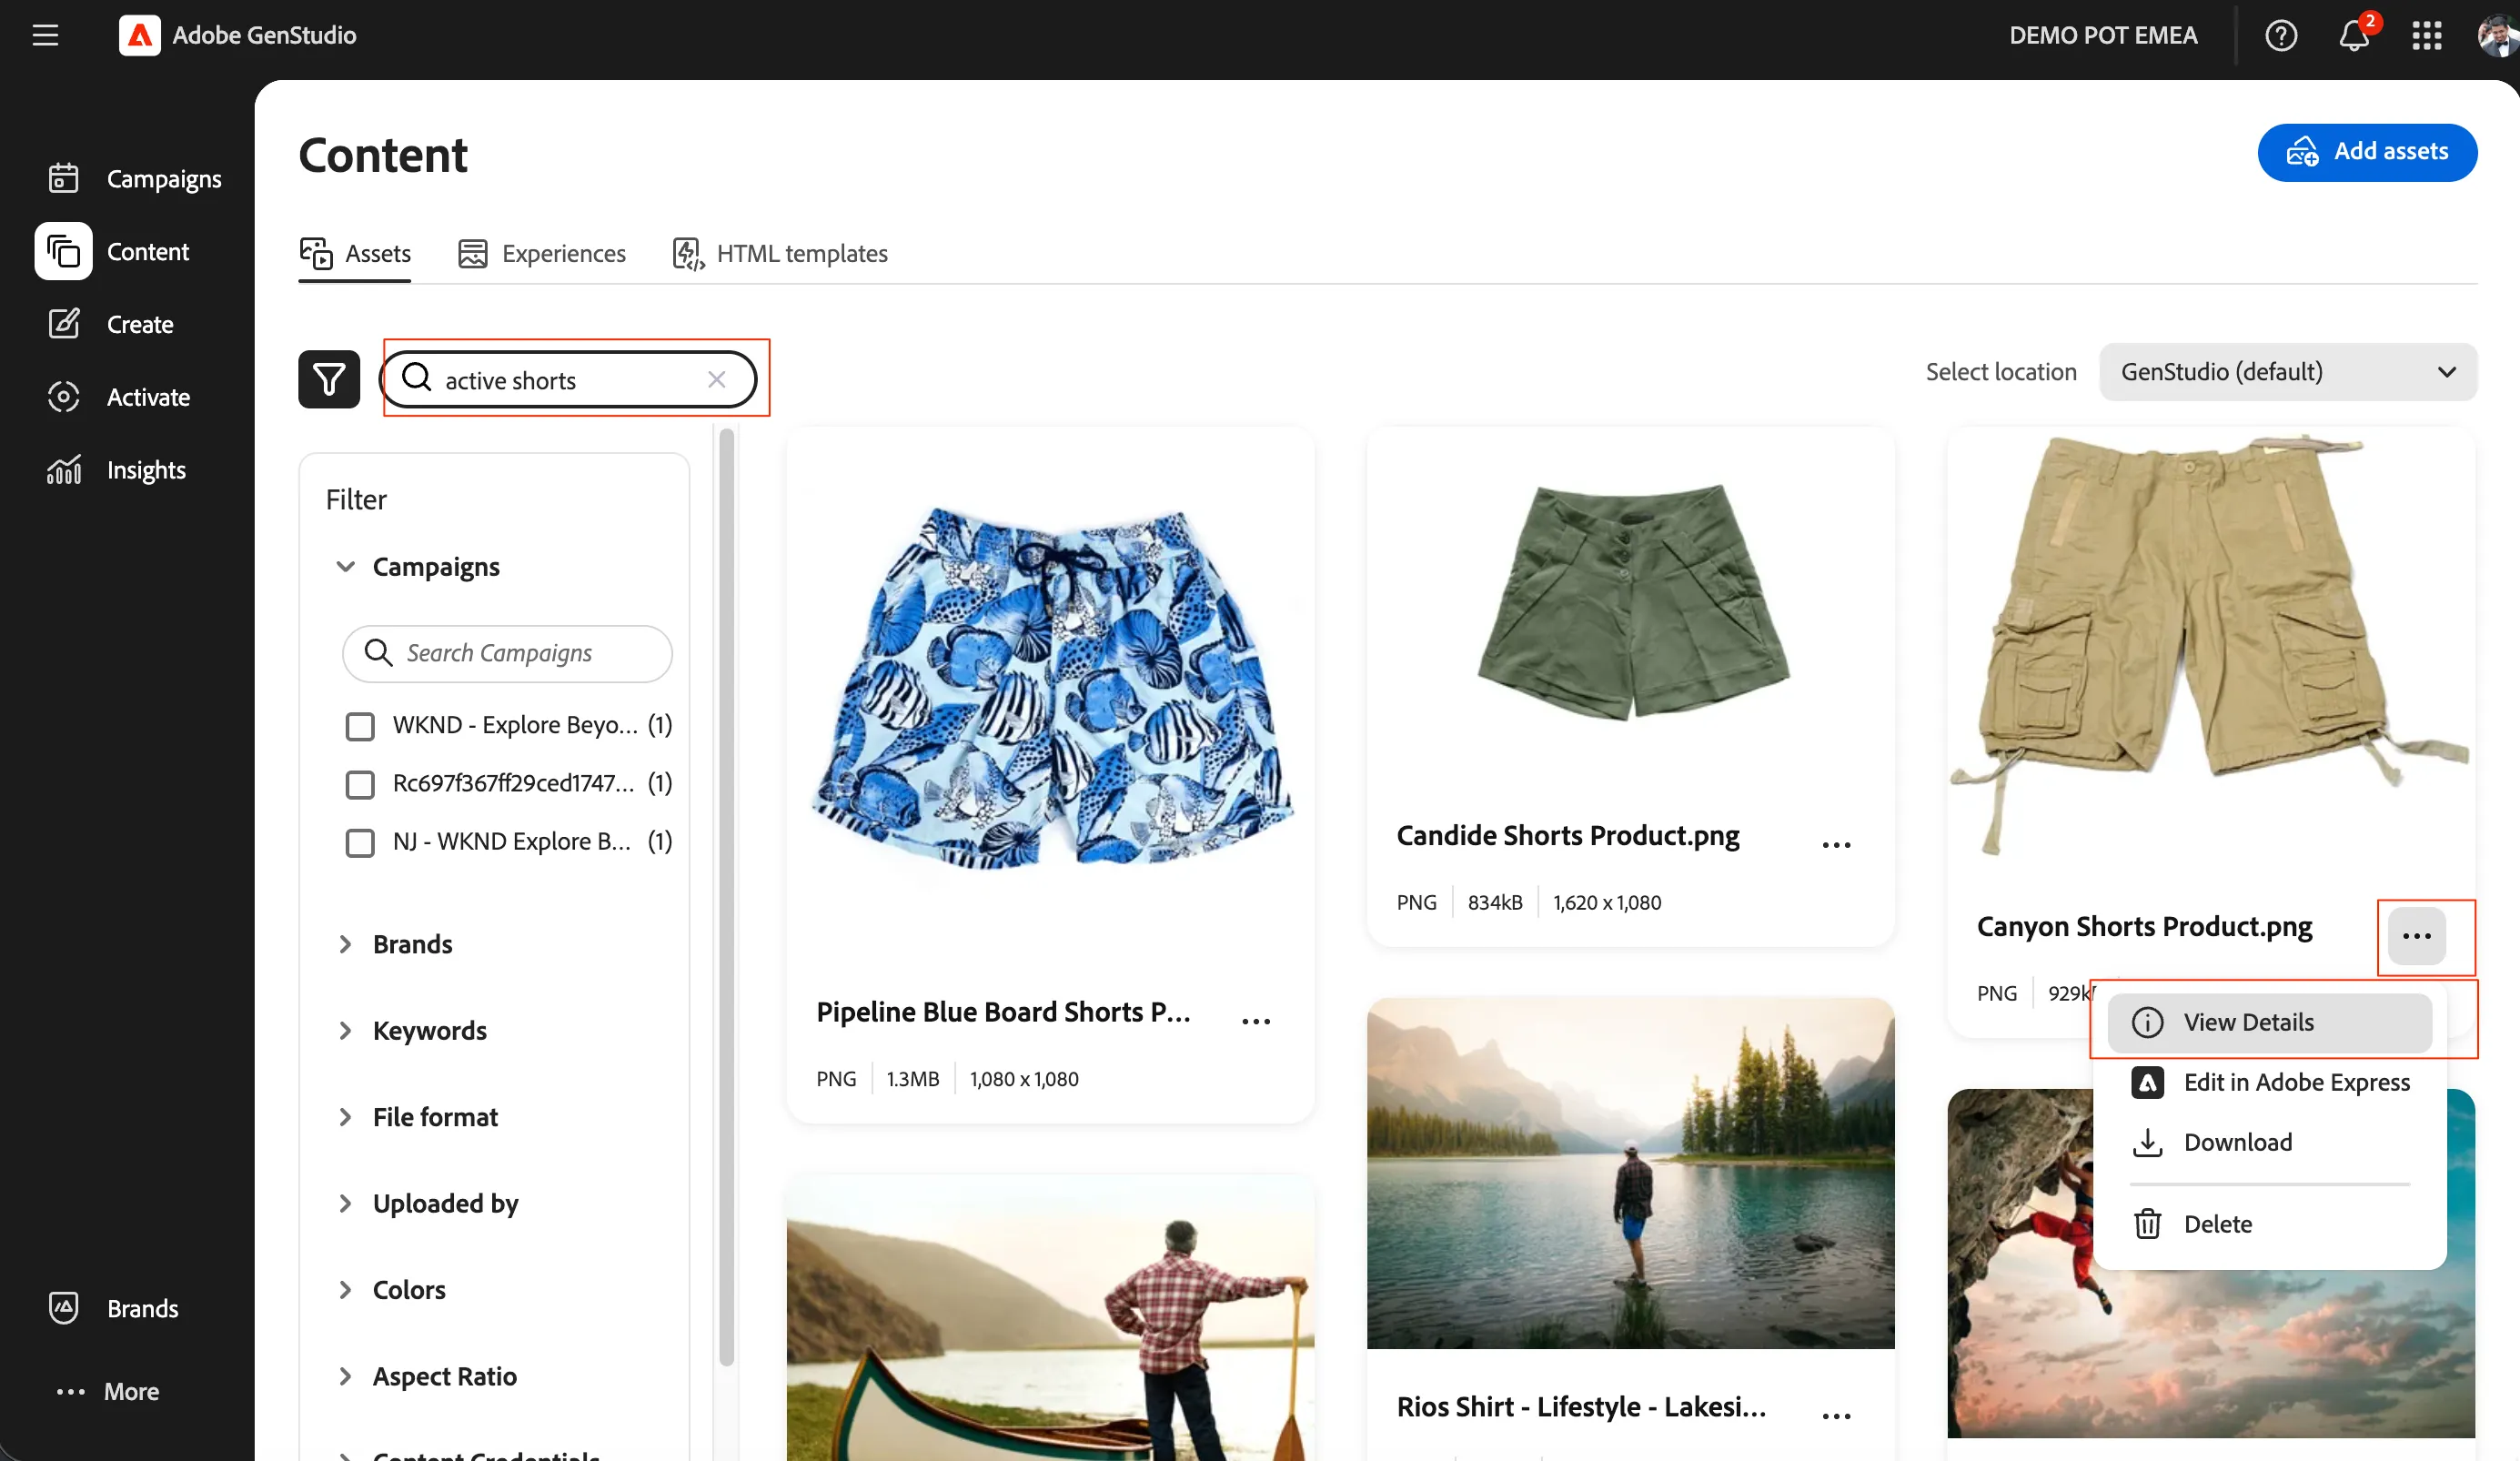Check the NJ - WKND Explore B... campaign filter
Image resolution: width=2520 pixels, height=1461 pixels.
(x=360, y=842)
